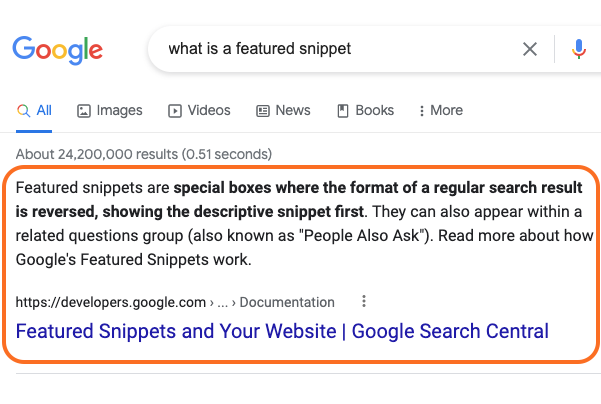Open the three-dot options beside the result URL
601x404 pixels.
click(x=364, y=301)
